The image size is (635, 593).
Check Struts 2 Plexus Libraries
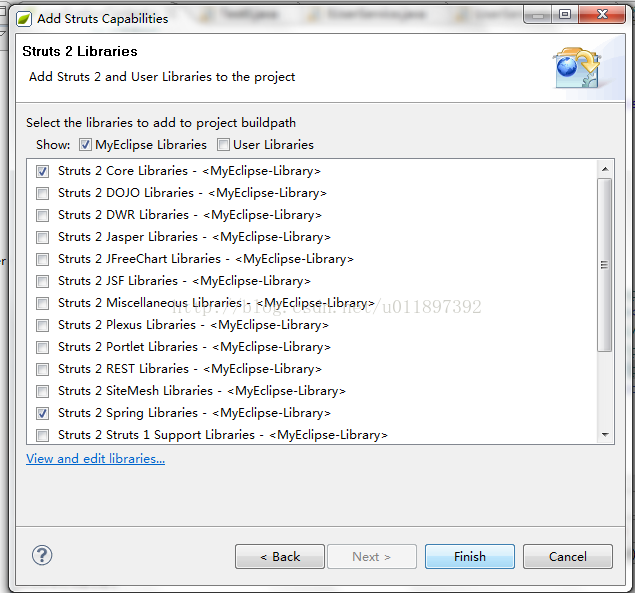pyautogui.click(x=43, y=325)
